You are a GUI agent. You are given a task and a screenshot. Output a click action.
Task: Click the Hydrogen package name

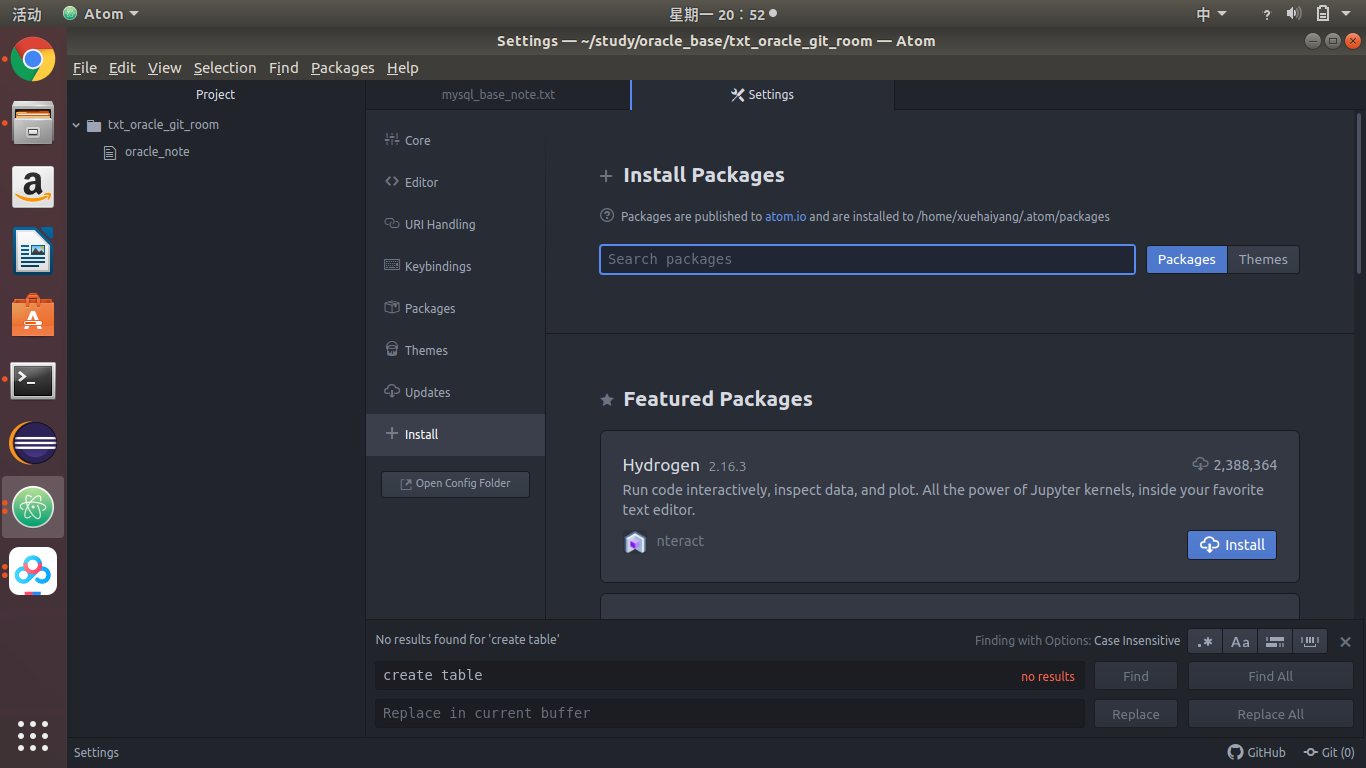click(x=661, y=465)
